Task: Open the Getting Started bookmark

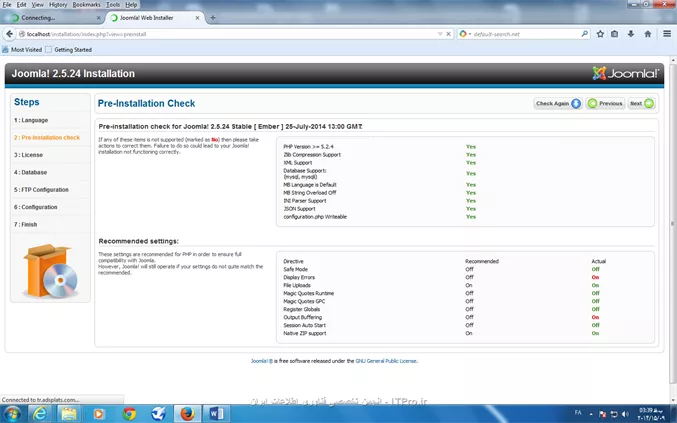Action: [x=69, y=50]
